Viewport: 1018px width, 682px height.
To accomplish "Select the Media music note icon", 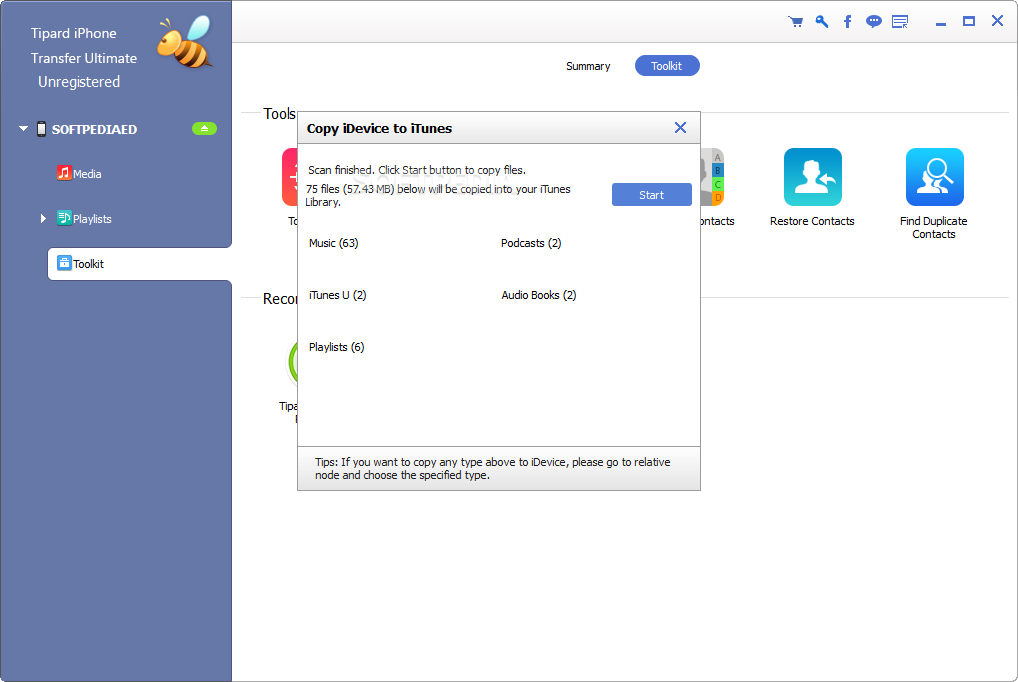I will point(64,173).
